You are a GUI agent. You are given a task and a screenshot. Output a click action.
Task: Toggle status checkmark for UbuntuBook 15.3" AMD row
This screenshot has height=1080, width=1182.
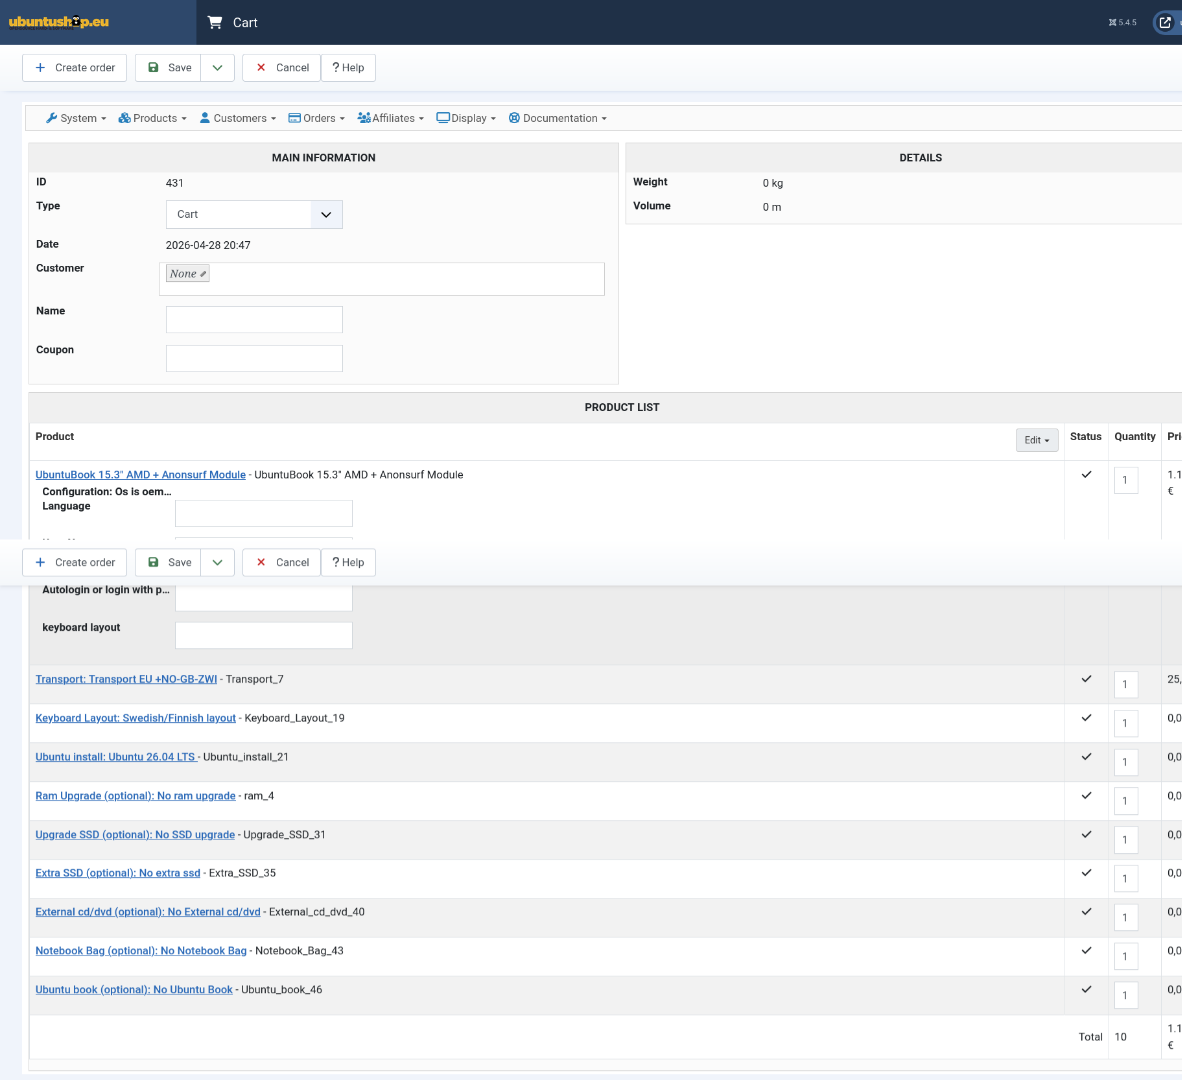(x=1086, y=475)
